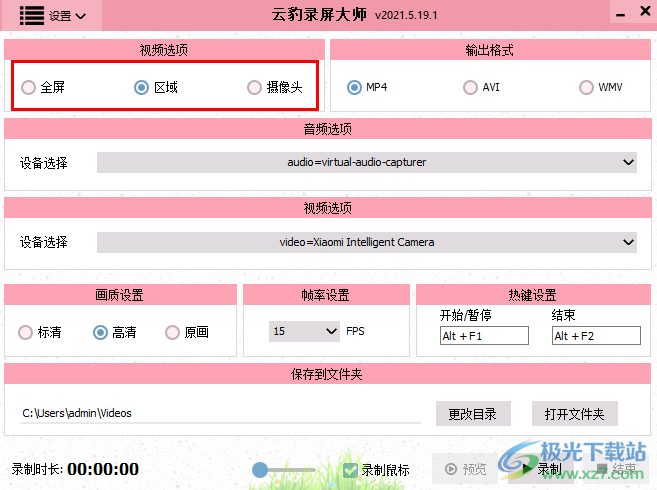Screen dimensions: 657x490
Task: Click the save path C:\Users\admin\Videos field
Action: point(220,413)
